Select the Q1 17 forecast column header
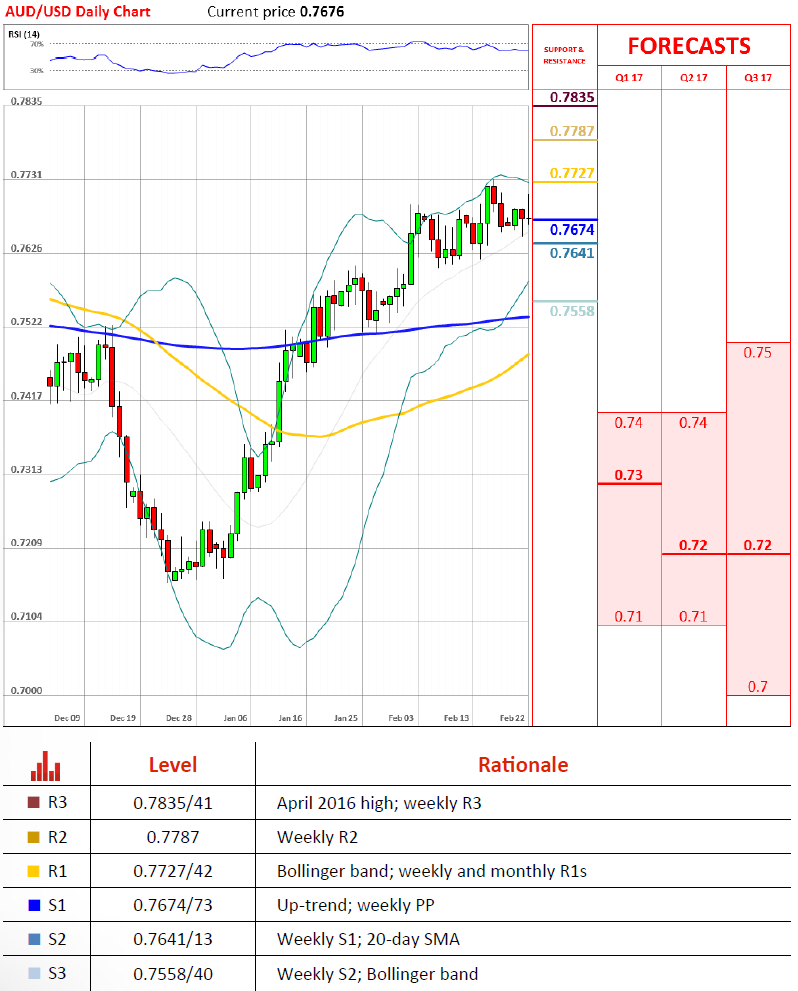Screen dimensions: 798x991 click(x=629, y=78)
